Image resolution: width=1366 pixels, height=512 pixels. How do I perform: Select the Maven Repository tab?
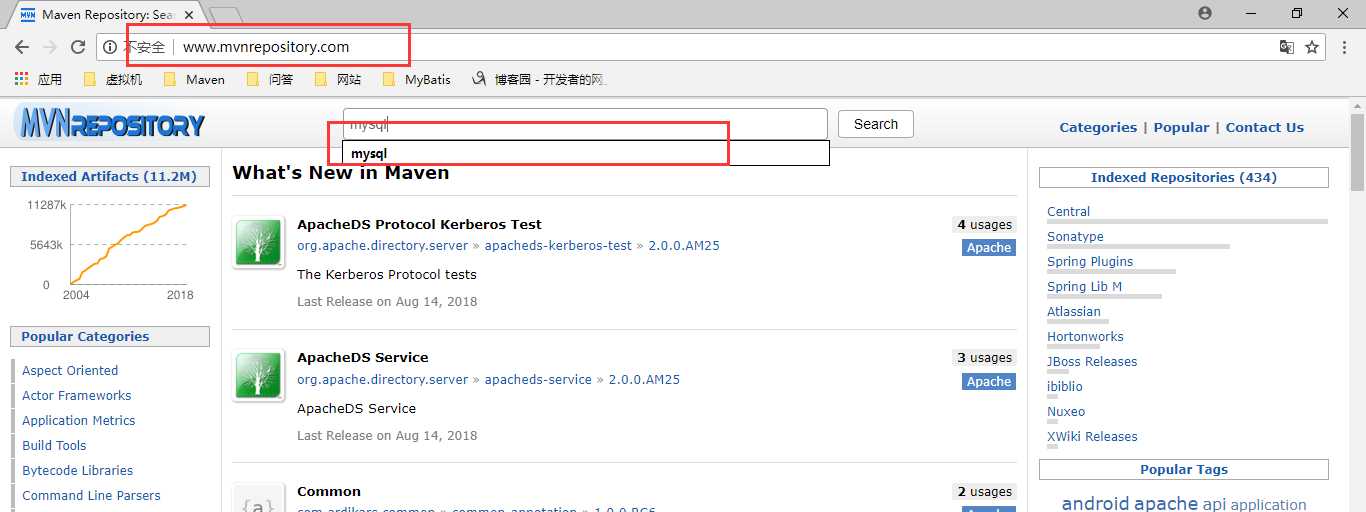106,15
